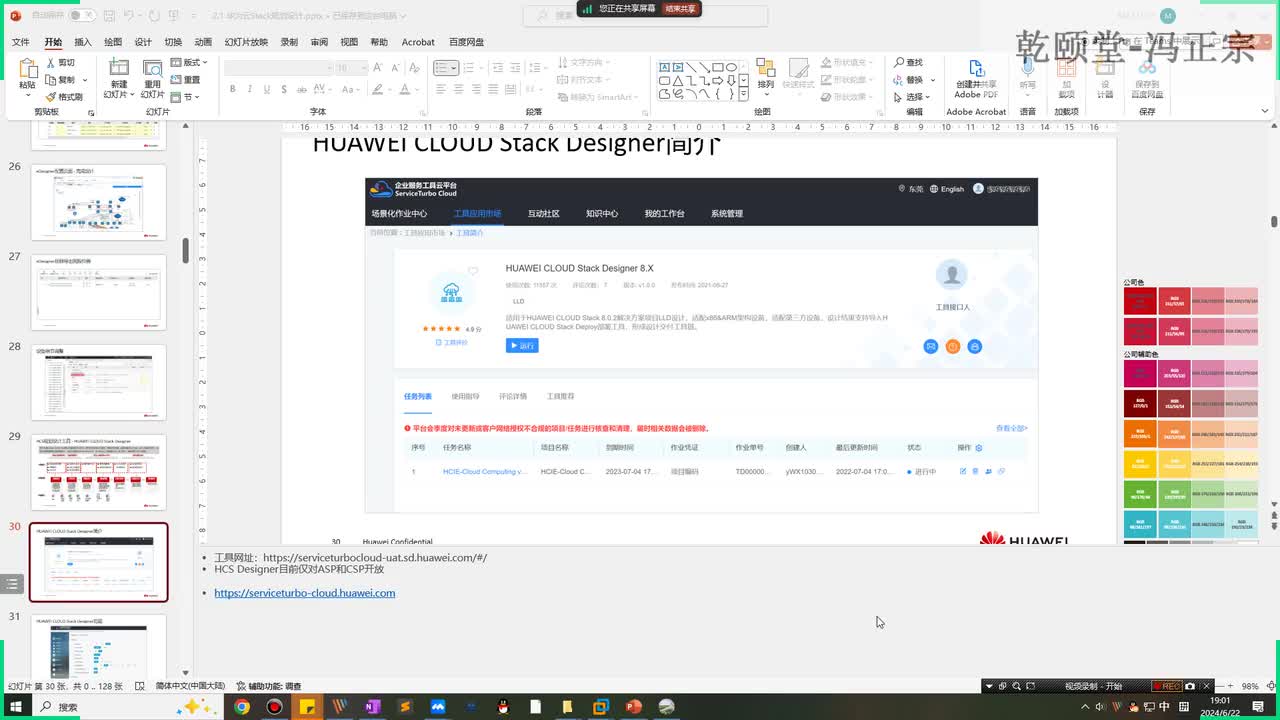1280x720 pixels.
Task: Click the HCIE-Cloud Computing task name link
Action: (485, 471)
